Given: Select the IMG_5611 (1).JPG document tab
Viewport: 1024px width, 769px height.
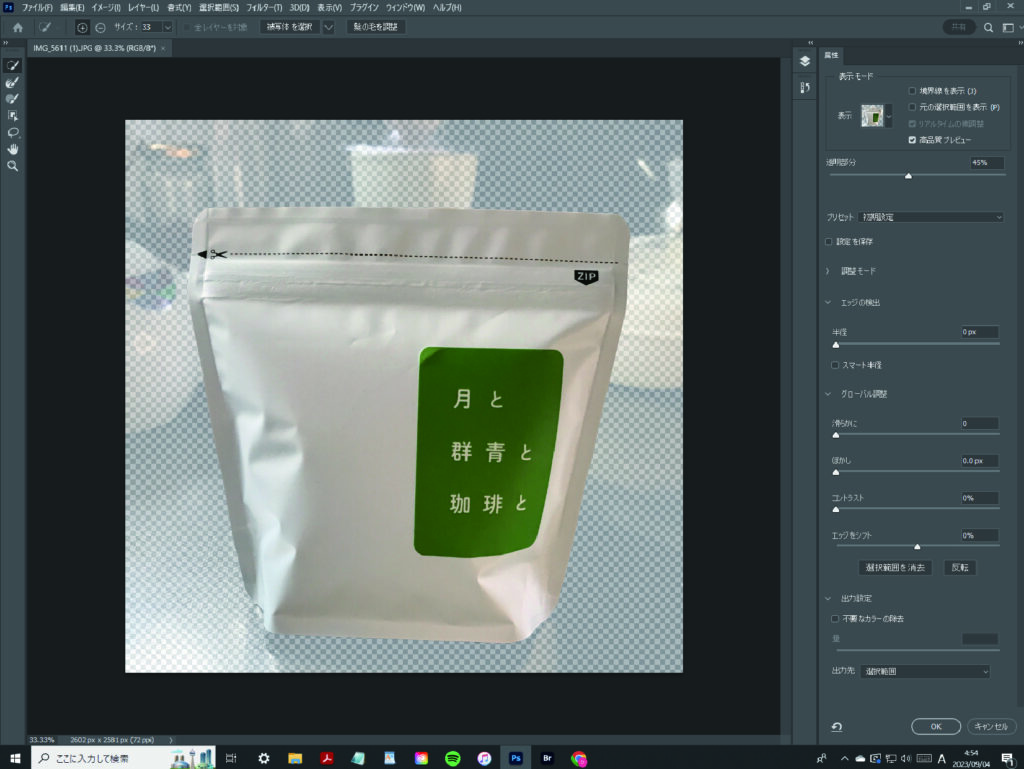Looking at the screenshot, I should [x=95, y=48].
